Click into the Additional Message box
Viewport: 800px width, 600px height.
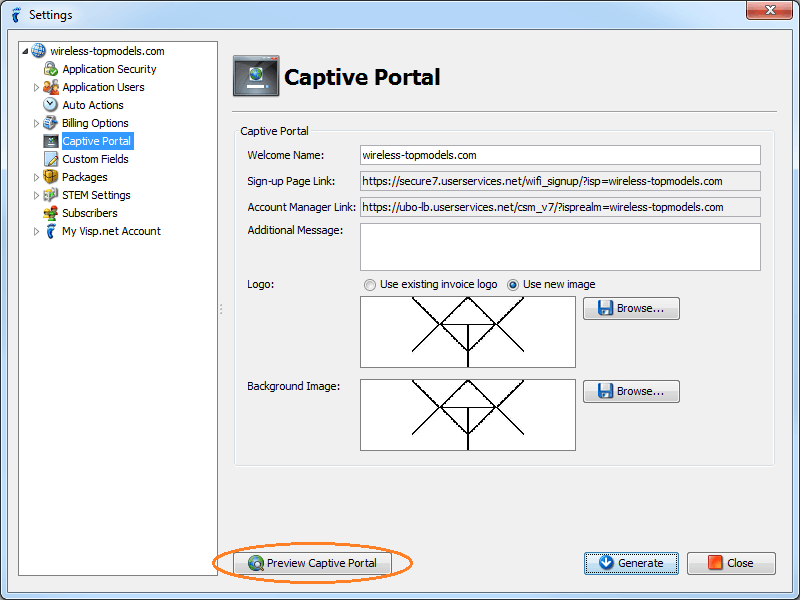coord(560,247)
